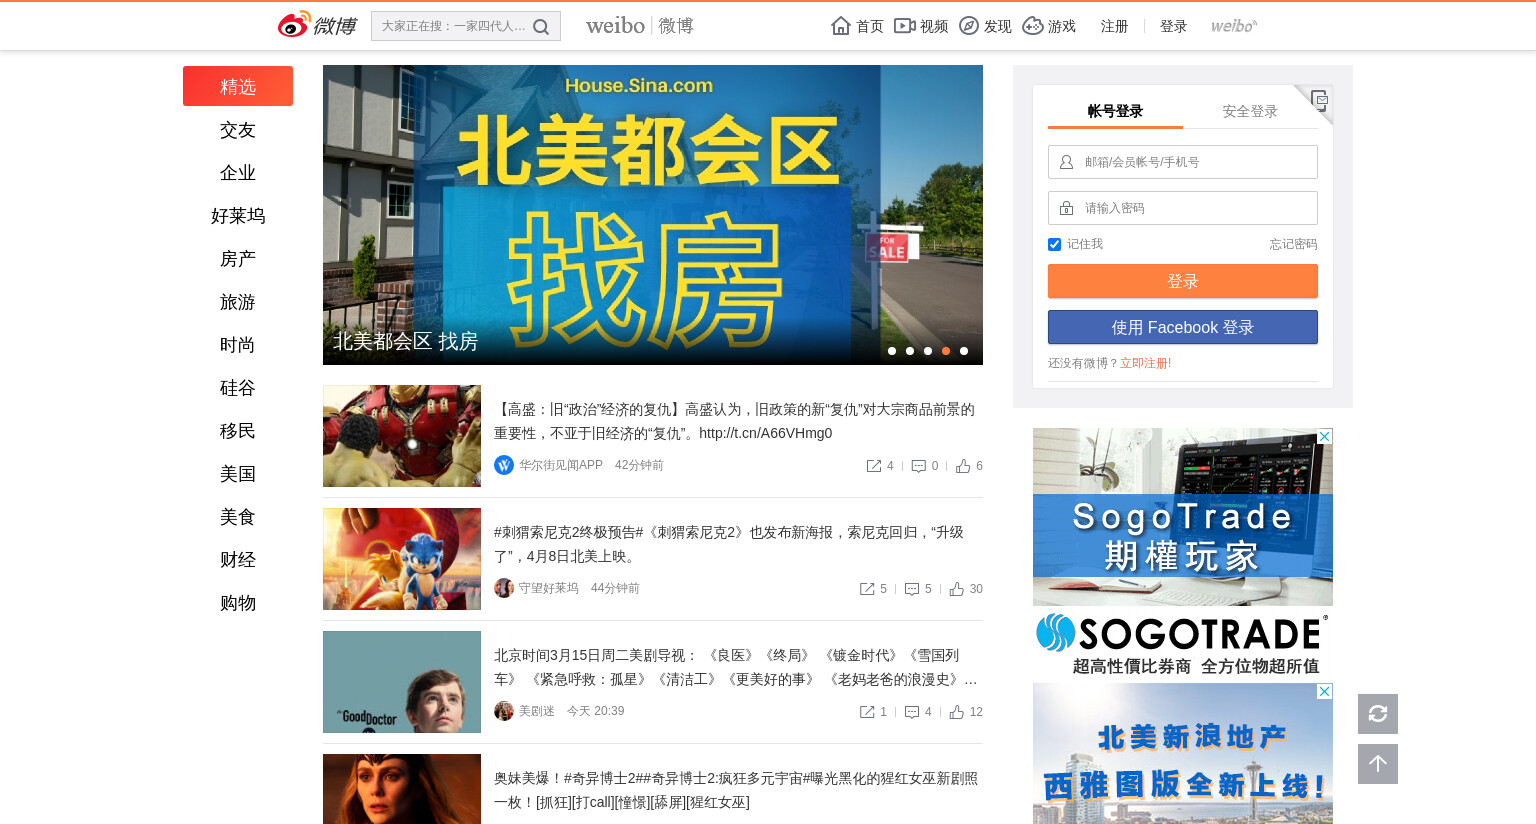Click 忘记密码 link
This screenshot has height=824, width=1536.
point(1293,244)
